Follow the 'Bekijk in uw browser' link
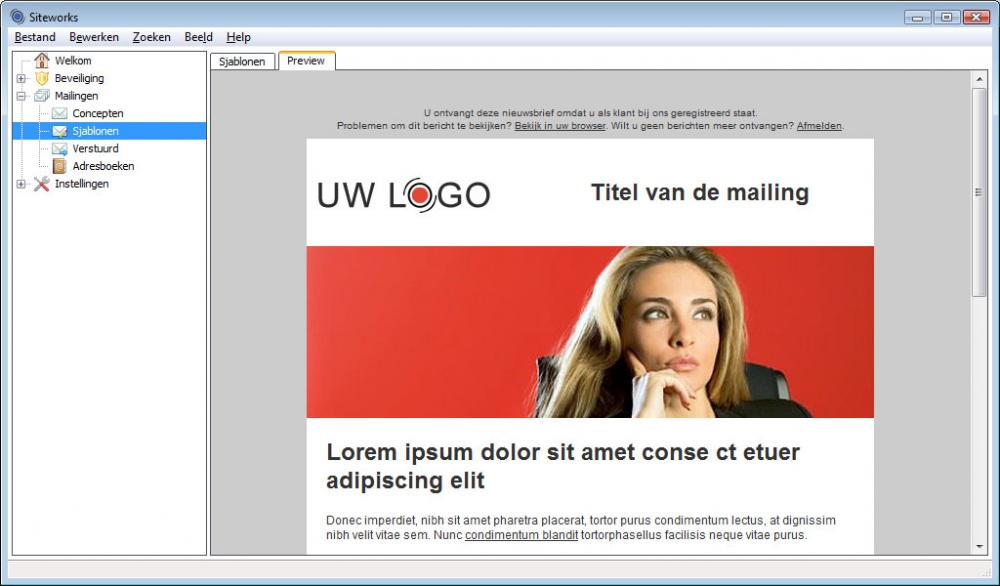The width and height of the screenshot is (1000, 586). coord(560,126)
